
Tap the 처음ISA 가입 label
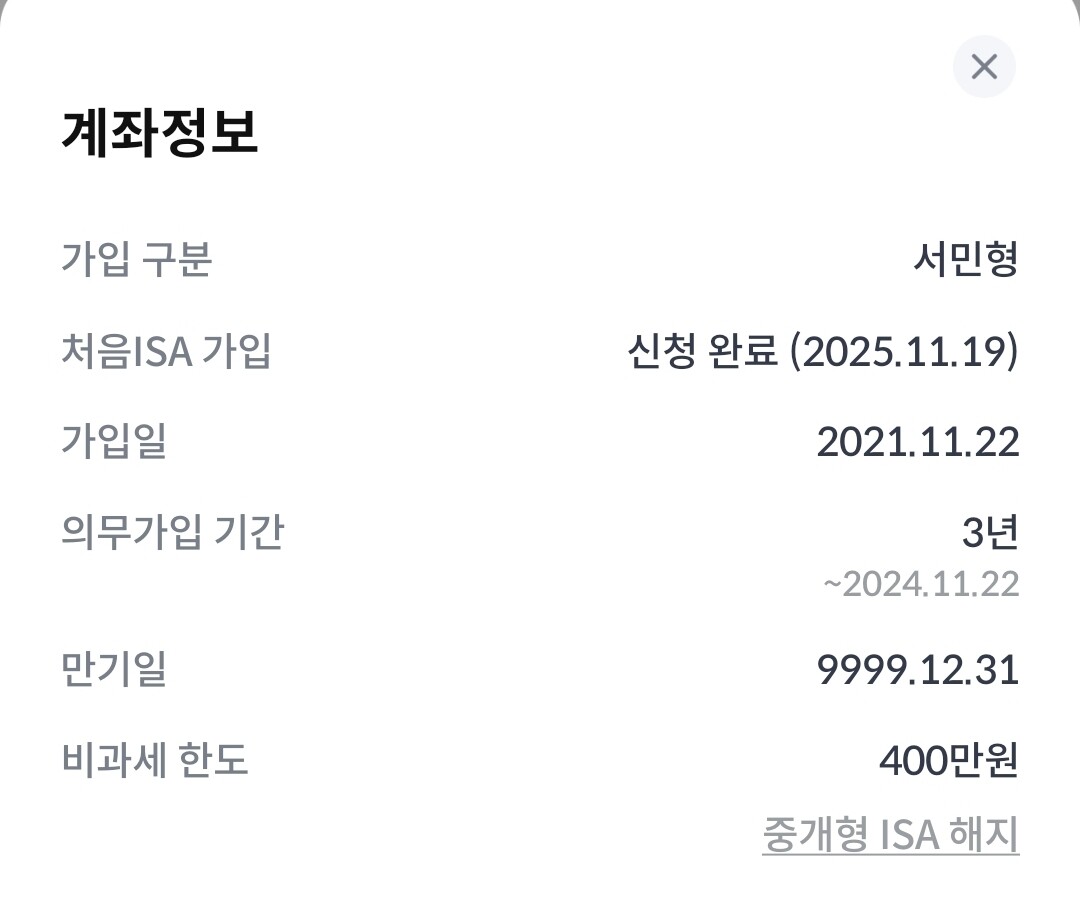[x=166, y=351]
